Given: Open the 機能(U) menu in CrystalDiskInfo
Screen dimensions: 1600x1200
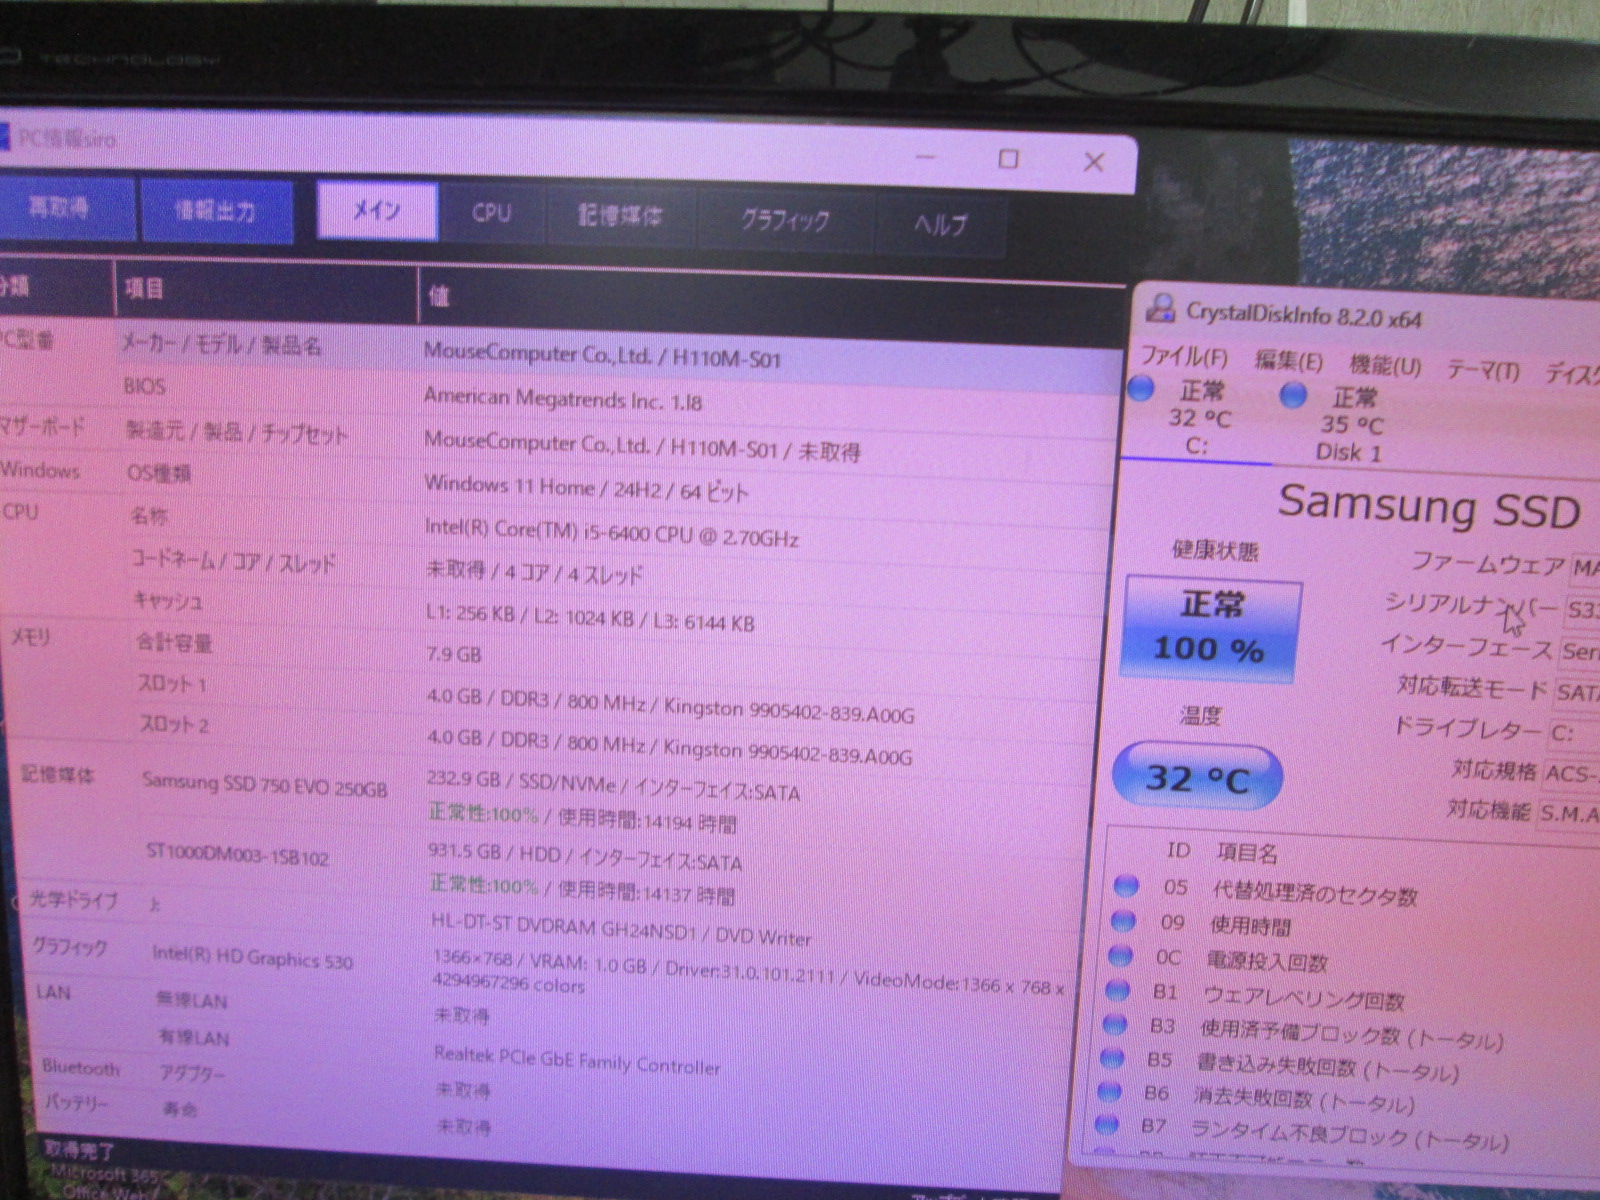Looking at the screenshot, I should point(1385,366).
